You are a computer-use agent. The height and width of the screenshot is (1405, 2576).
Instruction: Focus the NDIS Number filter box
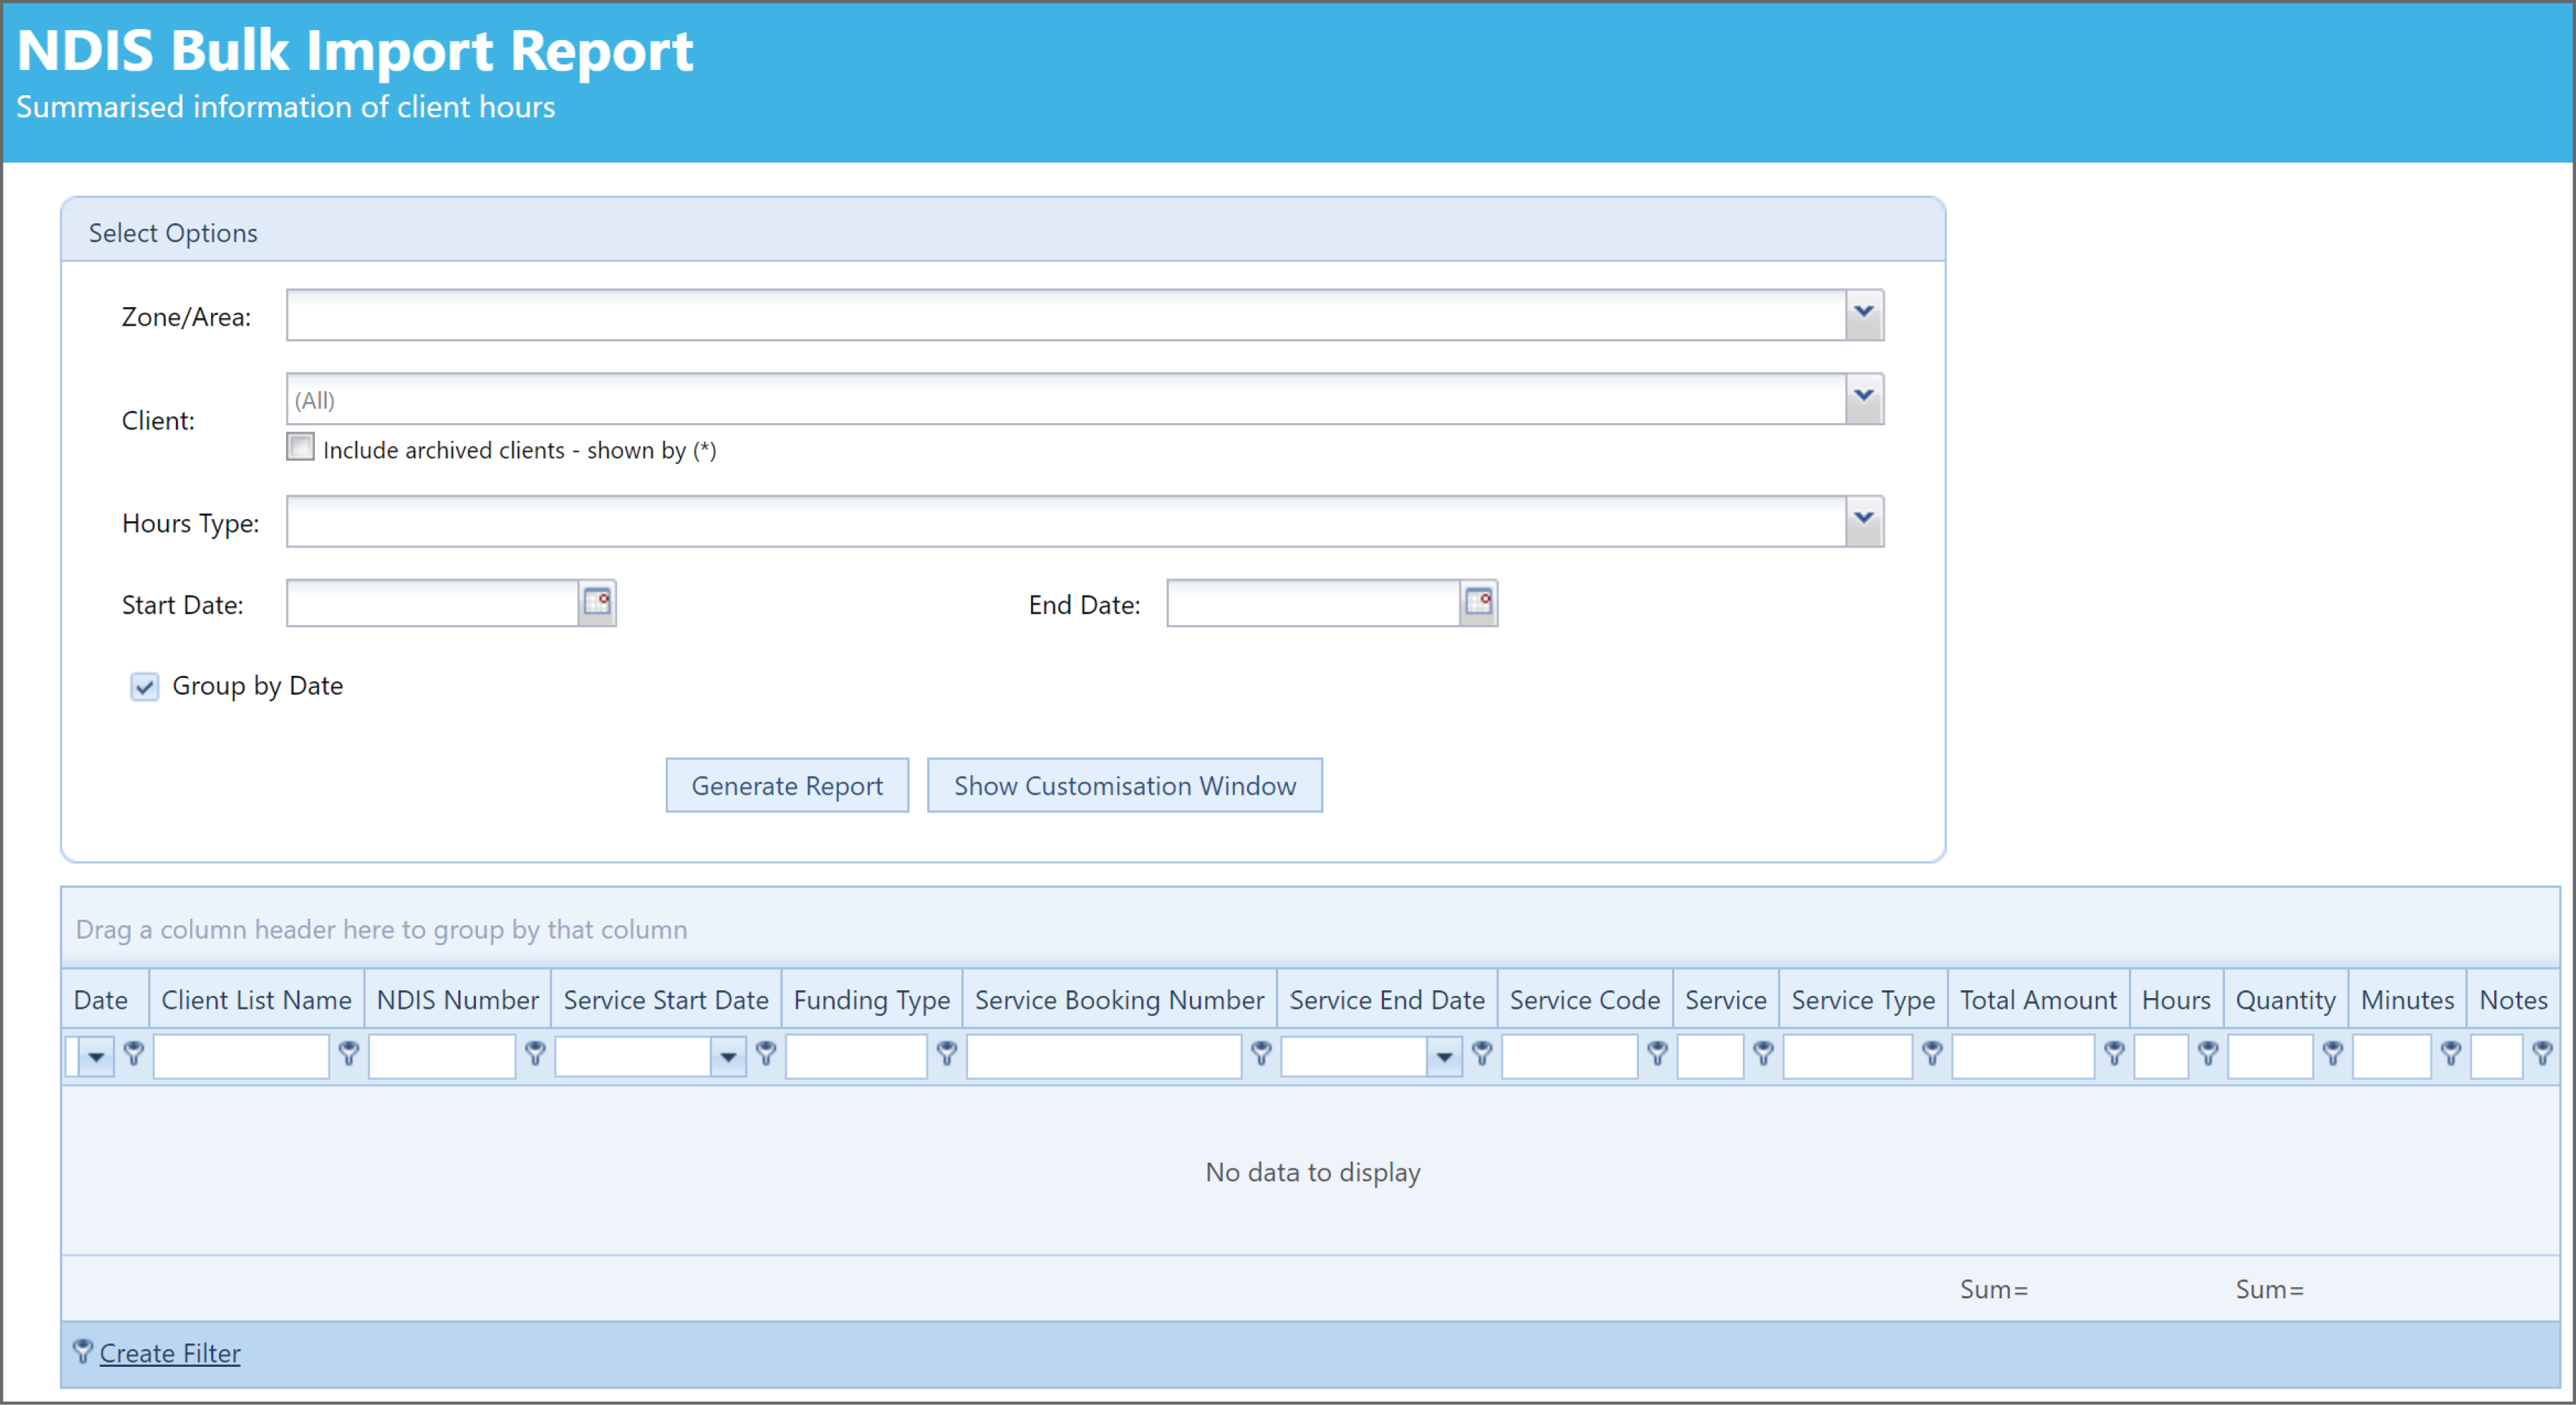[x=442, y=1057]
